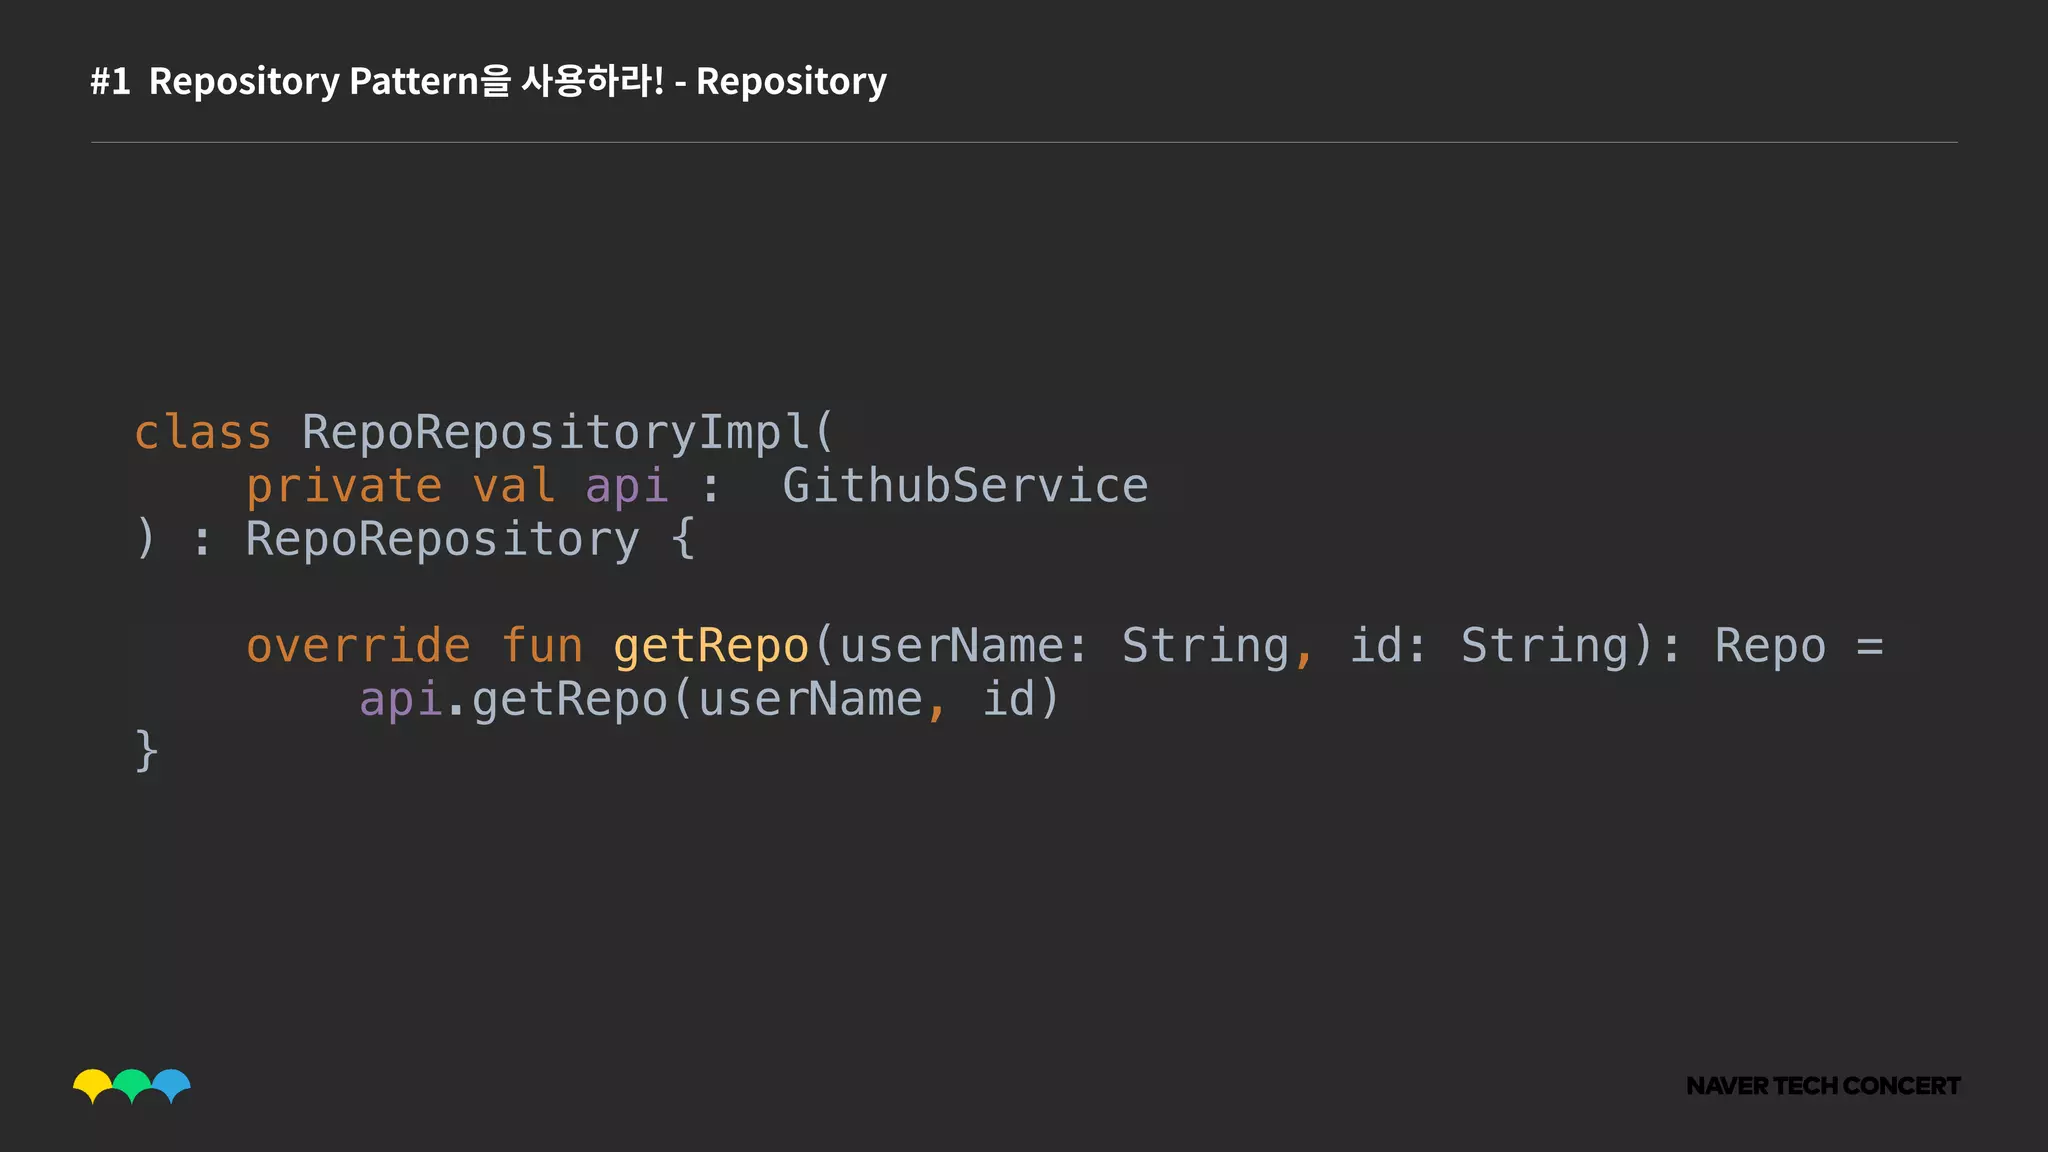Screen dimensions: 2048x1152
Task: Click the slide title 'Repository Pattern을 사용하라!'
Action: tap(407, 81)
